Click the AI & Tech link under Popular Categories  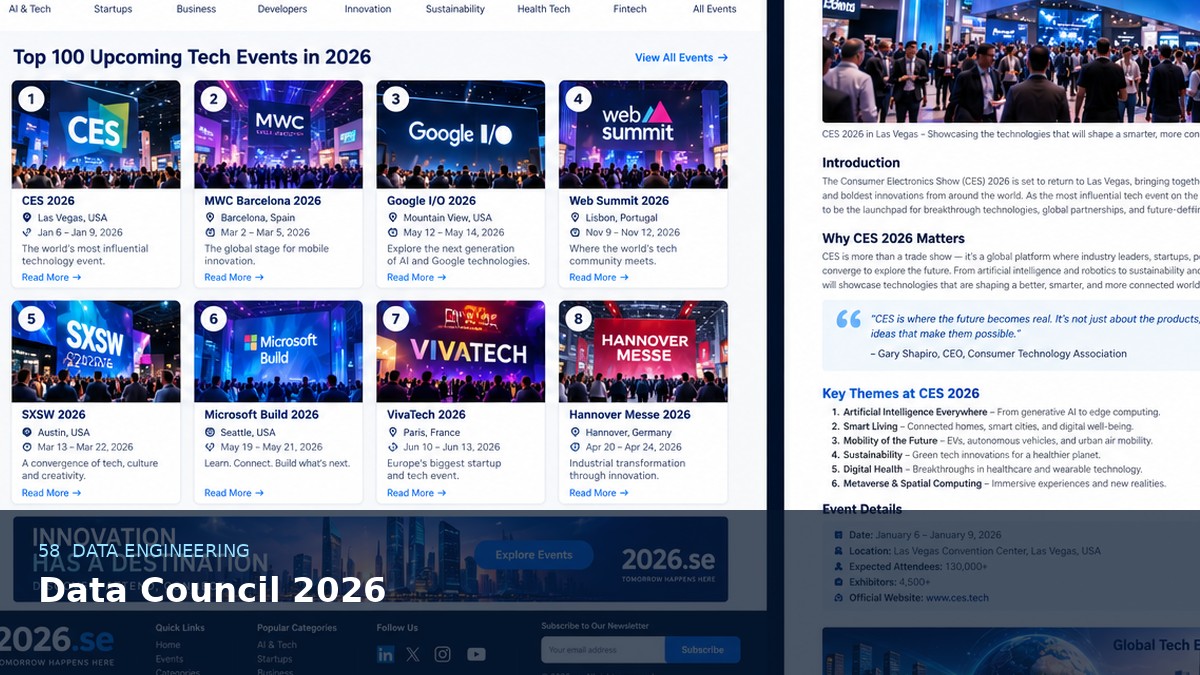pyautogui.click(x=277, y=645)
